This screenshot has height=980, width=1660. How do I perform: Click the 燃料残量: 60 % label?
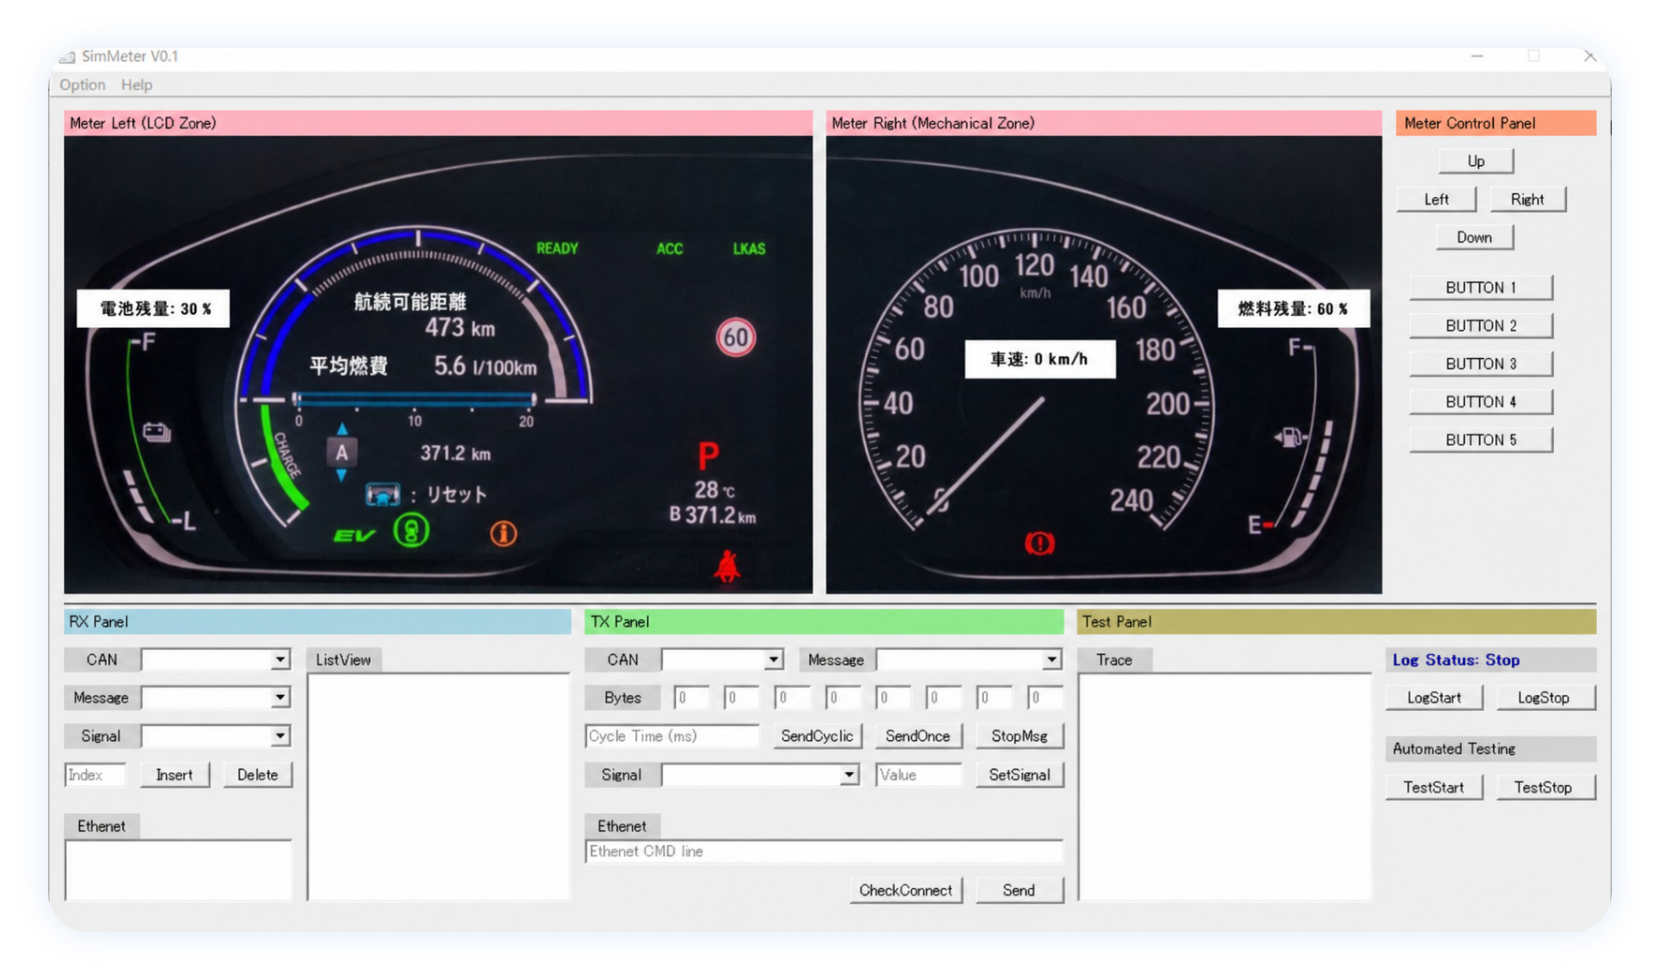[x=1293, y=309]
